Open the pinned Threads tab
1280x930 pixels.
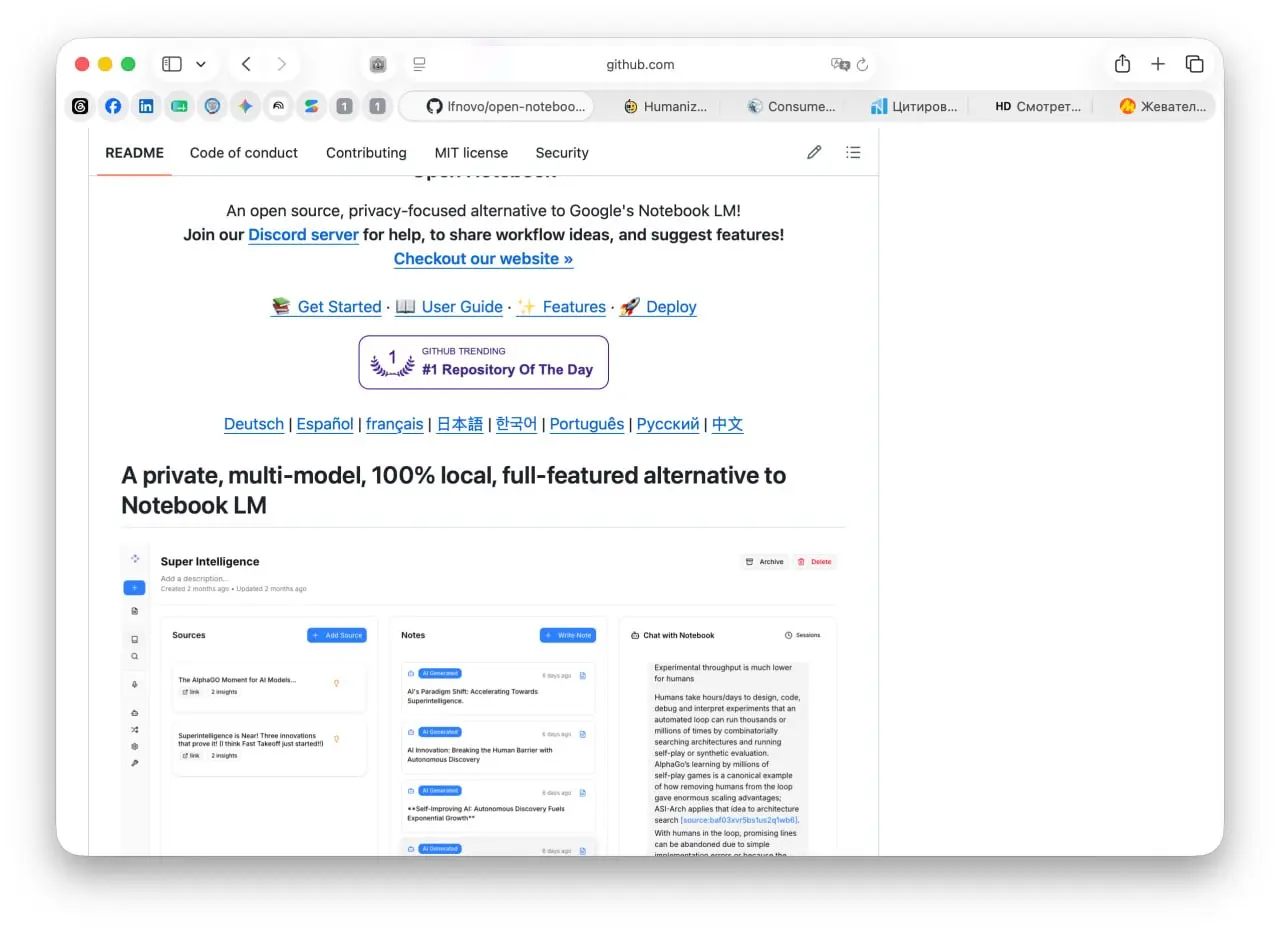click(81, 106)
